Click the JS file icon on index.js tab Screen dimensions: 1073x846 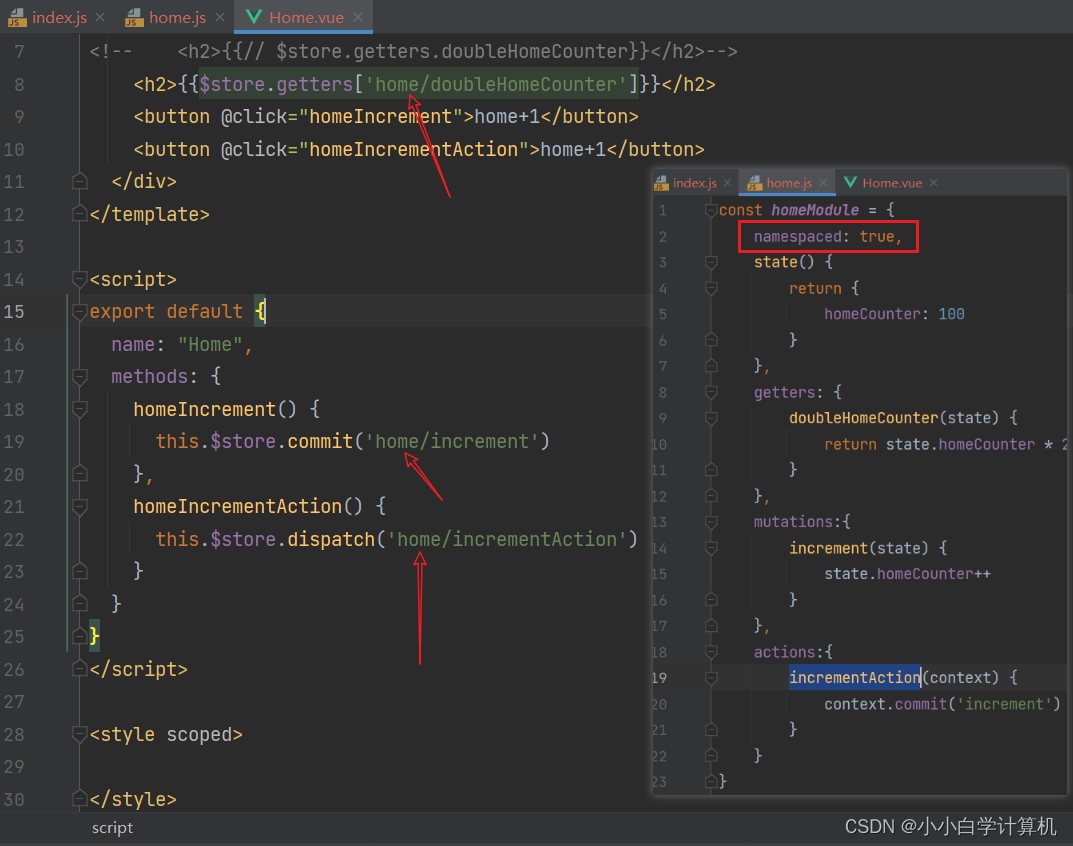tap(17, 17)
